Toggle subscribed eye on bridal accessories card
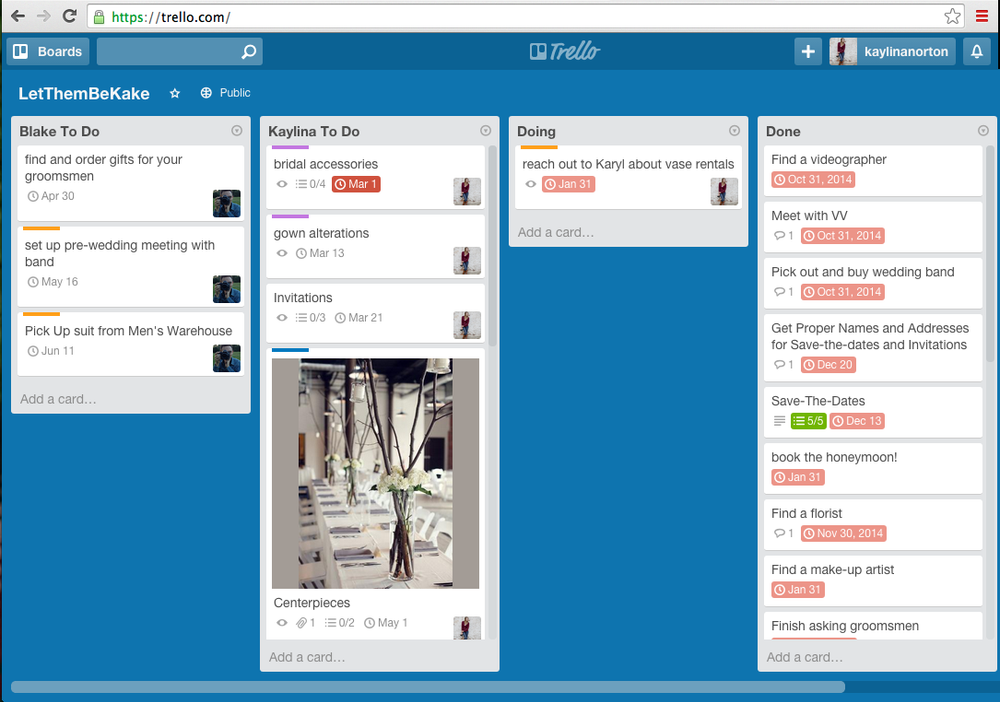 (282, 184)
